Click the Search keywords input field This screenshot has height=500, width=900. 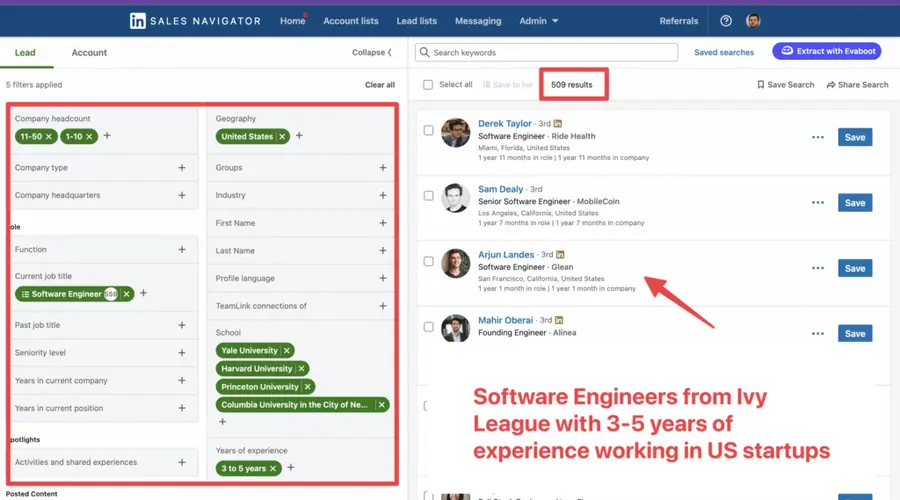point(546,52)
